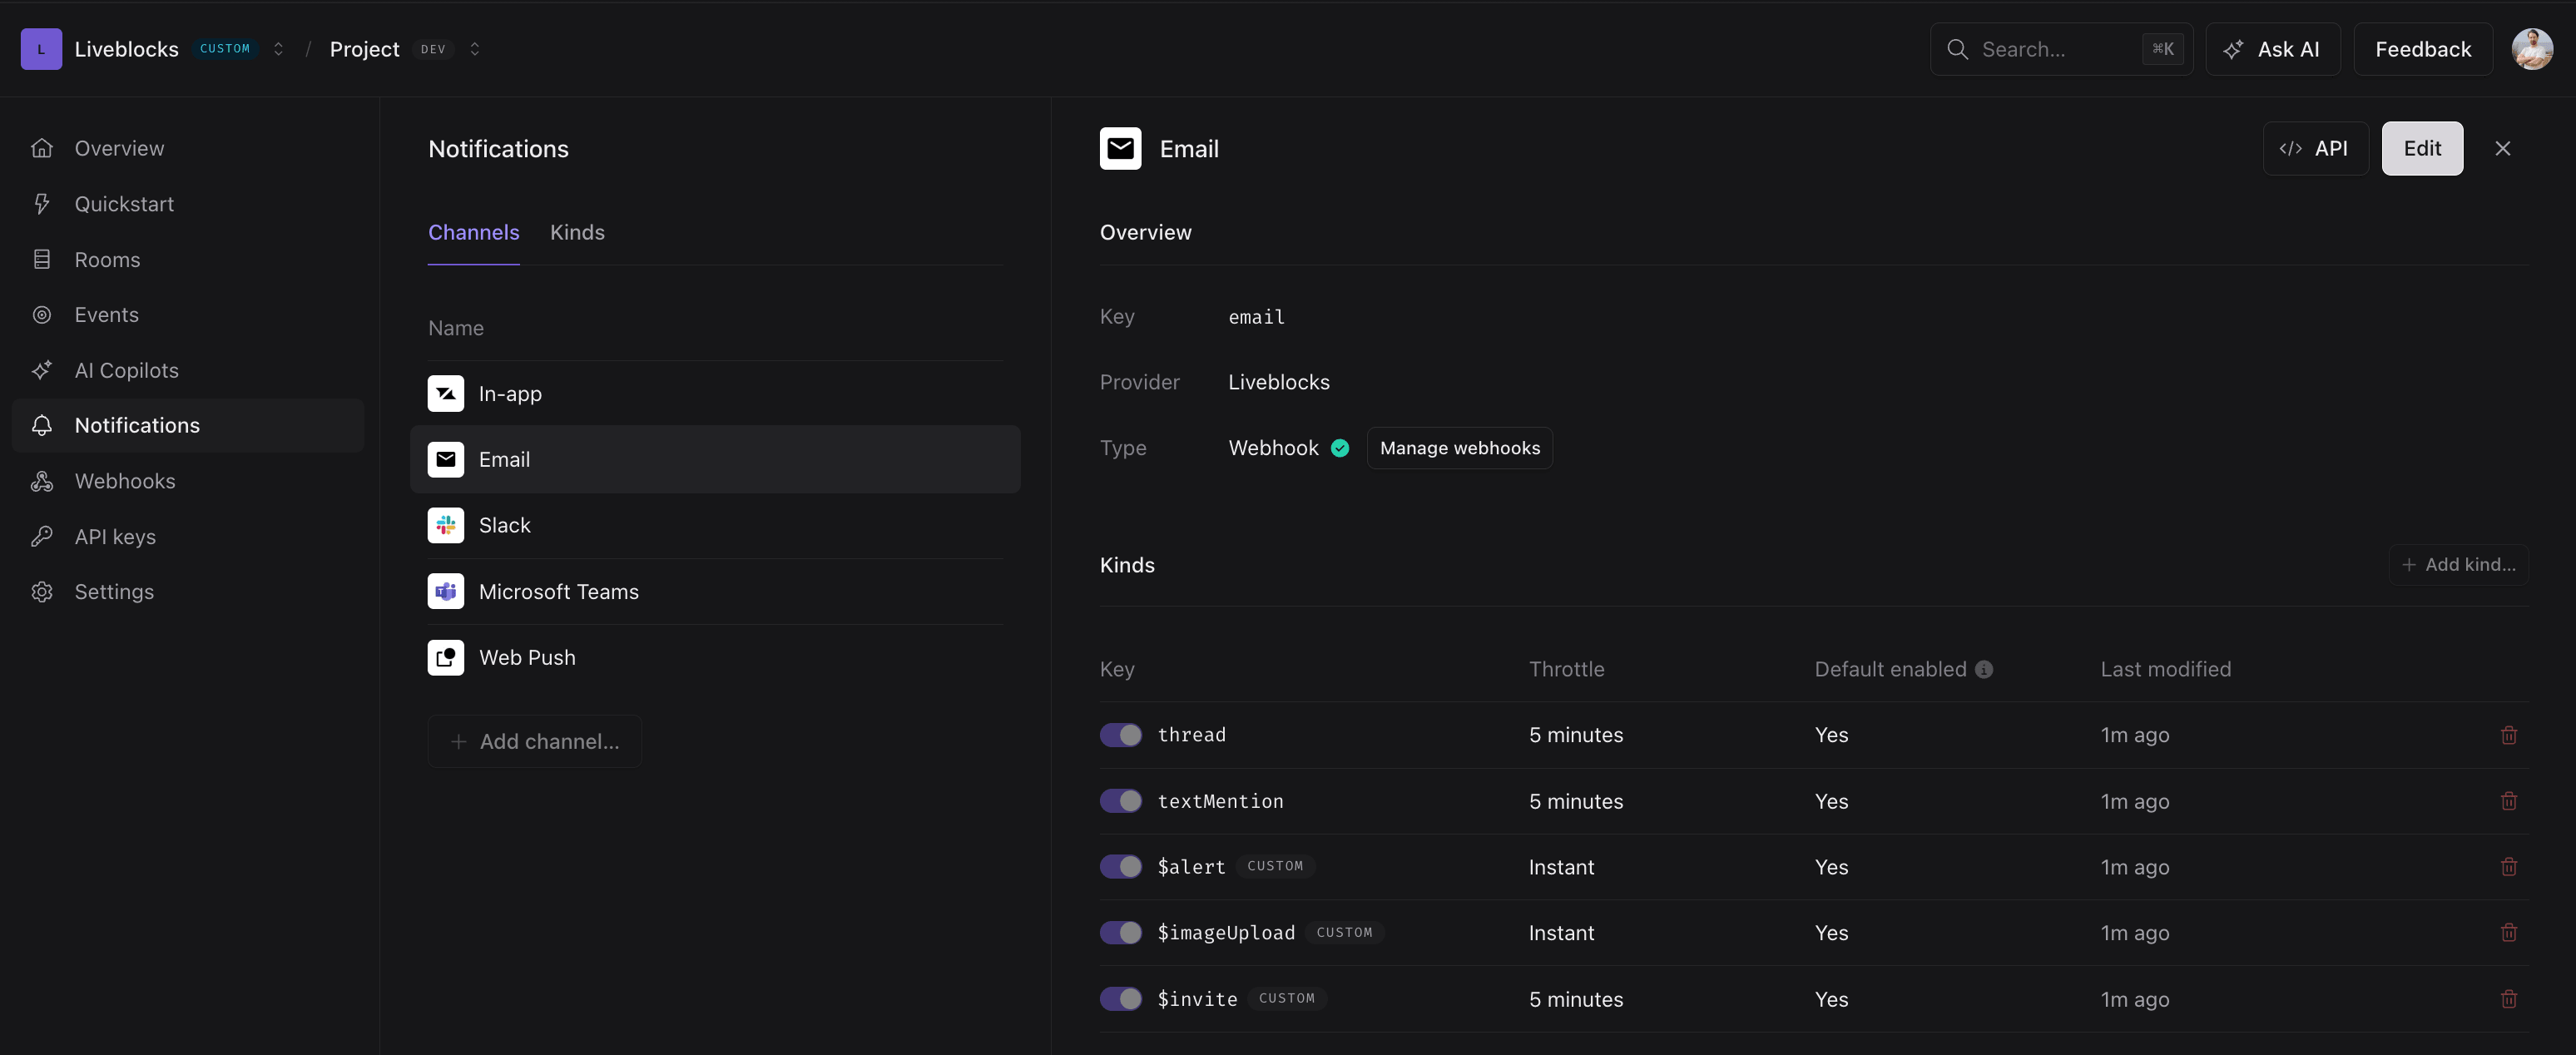Disable the thread notification kind
Viewport: 2576px width, 1055px height.
1120,734
